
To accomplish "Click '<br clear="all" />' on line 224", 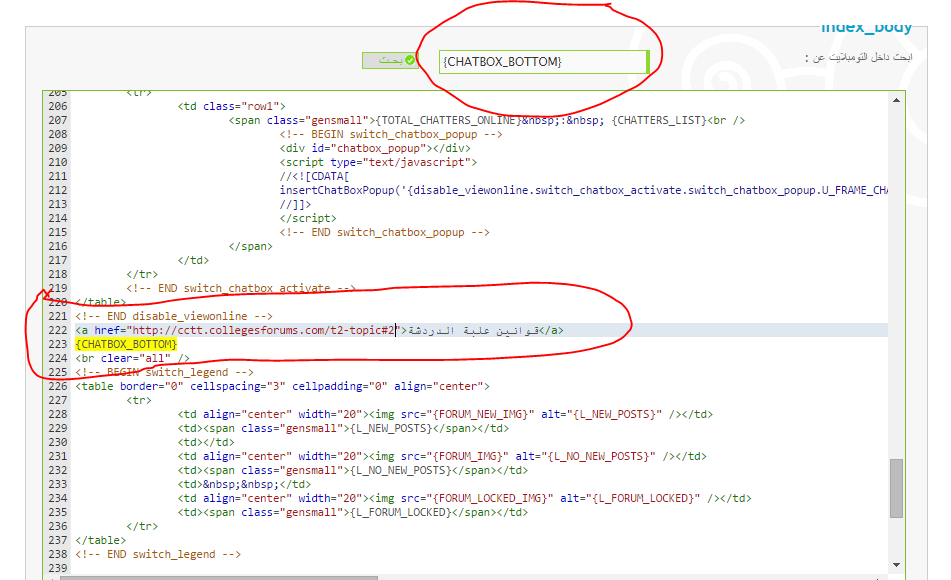I will click(132, 359).
